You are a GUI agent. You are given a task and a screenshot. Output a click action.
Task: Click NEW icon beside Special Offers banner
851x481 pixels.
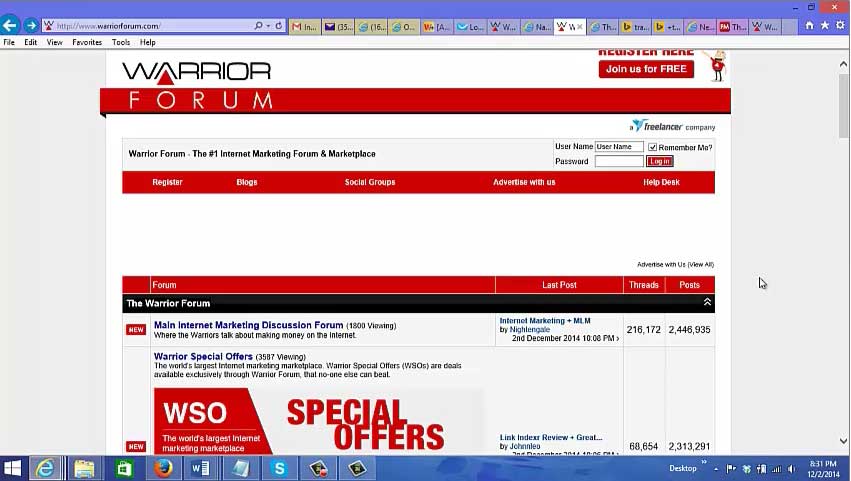coord(136,446)
